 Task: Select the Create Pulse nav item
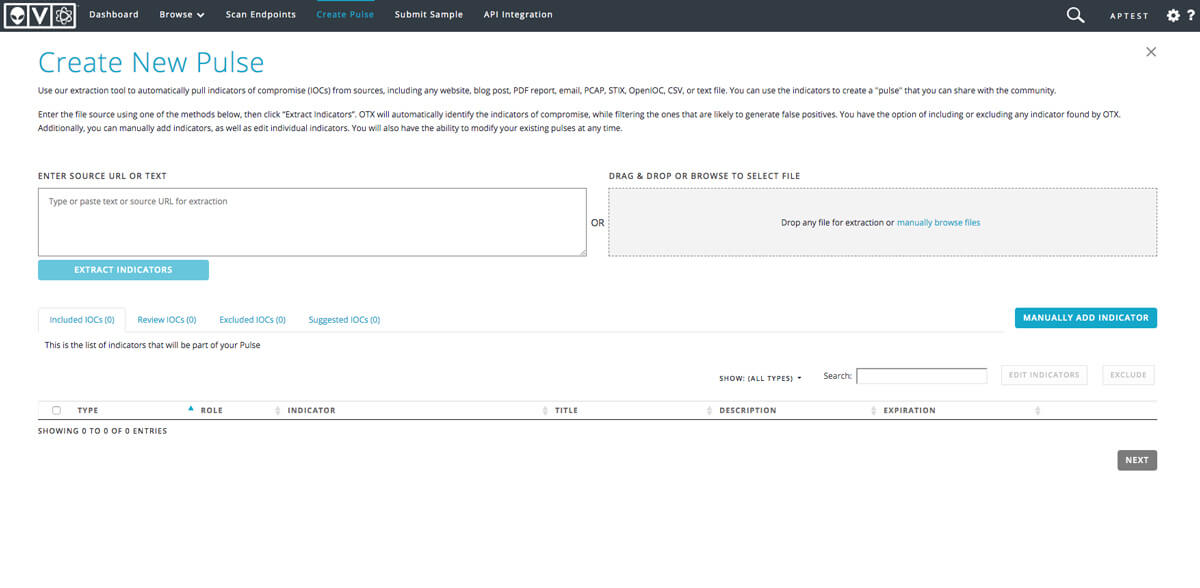click(345, 15)
